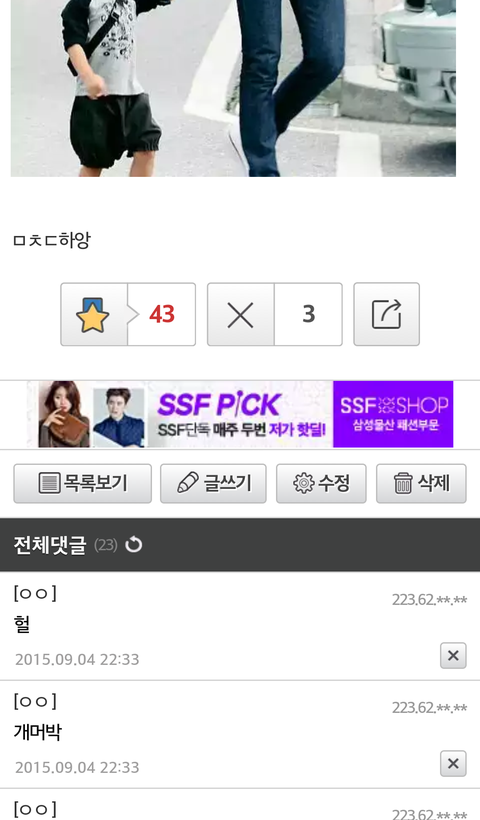Click the 수정 edit button
This screenshot has height=820, width=480.
click(x=321, y=483)
